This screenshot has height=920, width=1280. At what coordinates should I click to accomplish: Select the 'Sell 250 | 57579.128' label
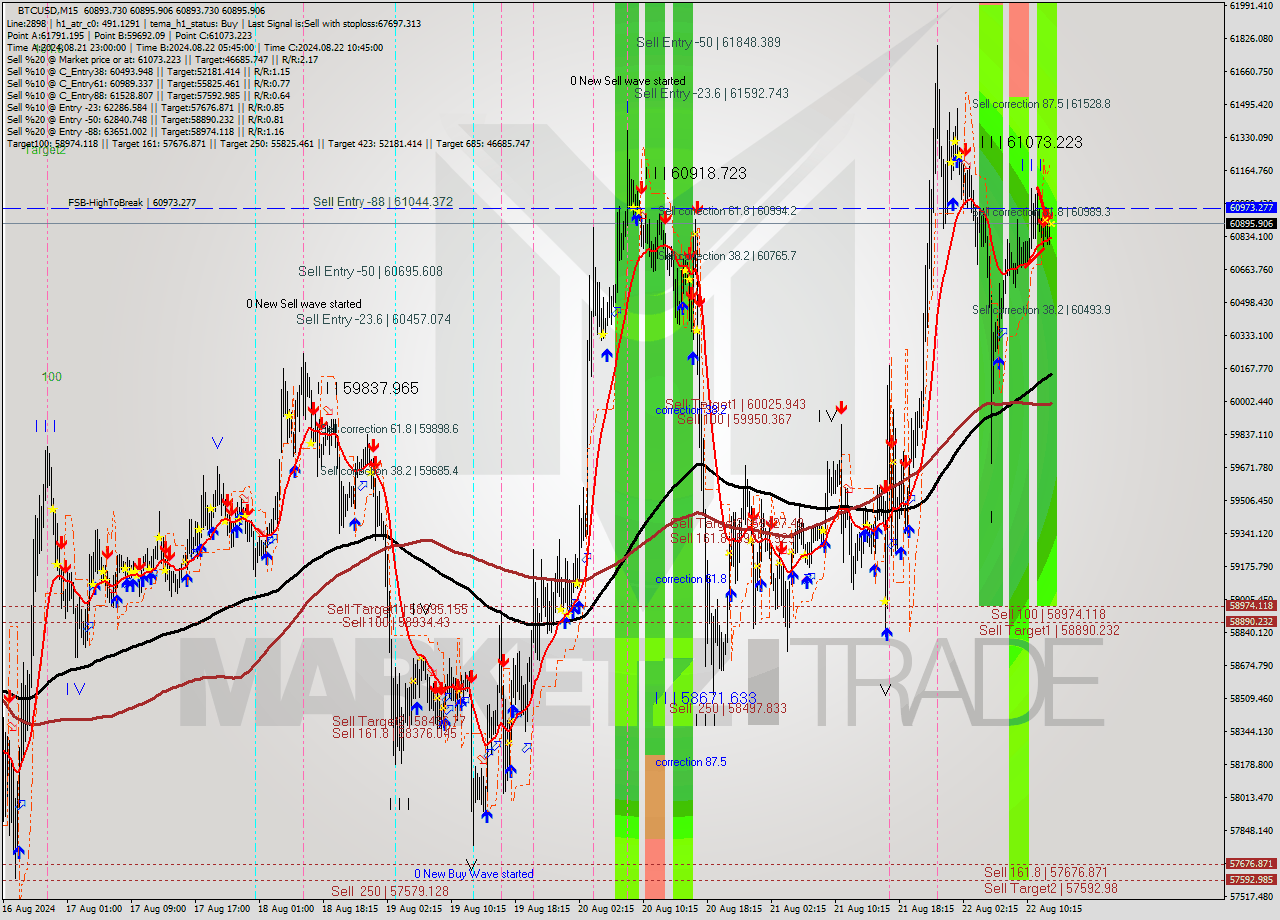tap(390, 890)
